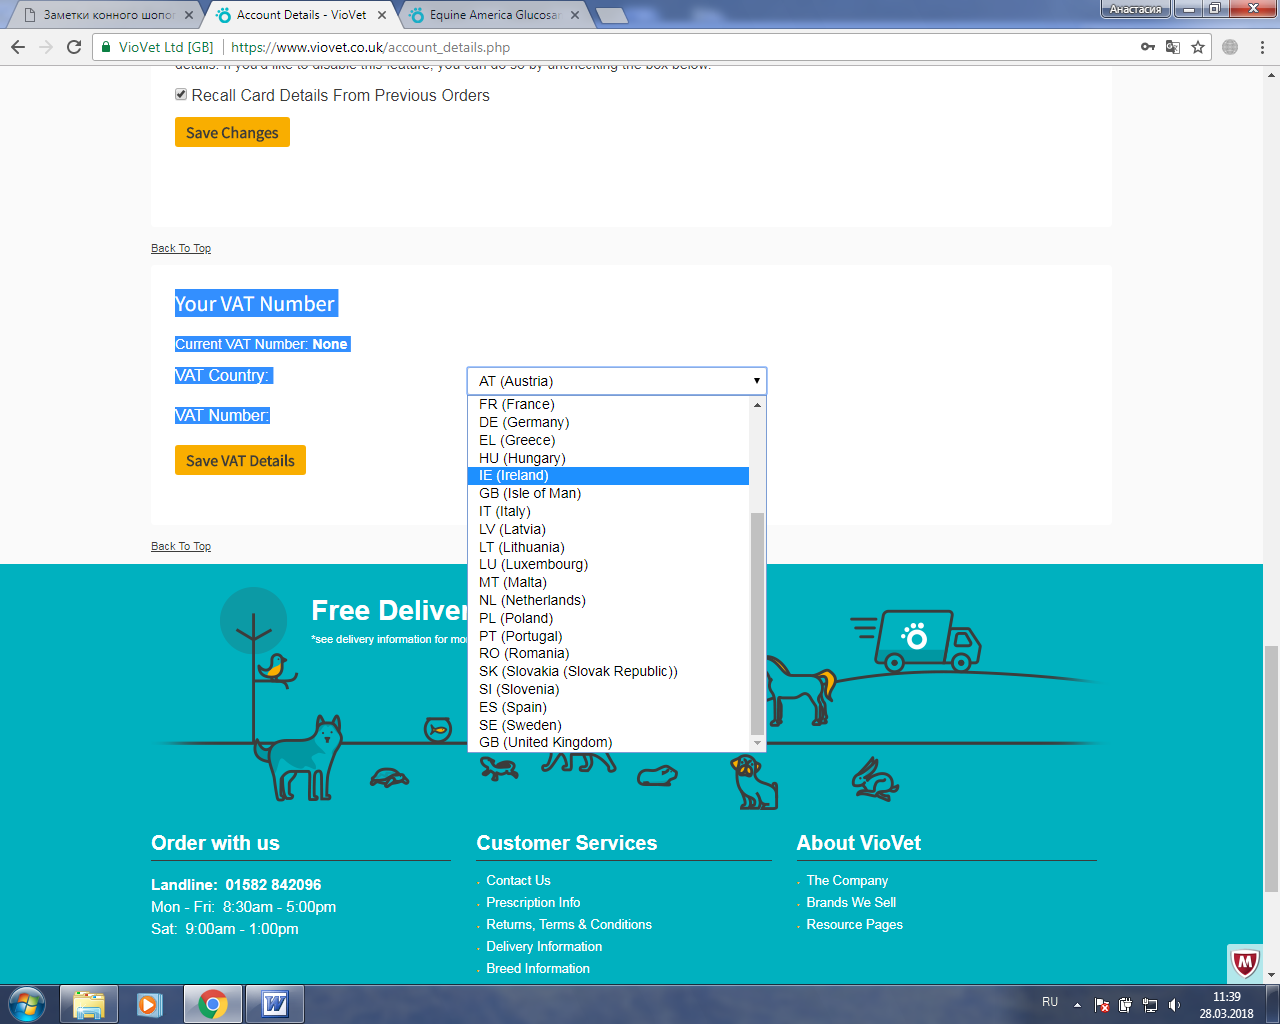Go back to the previous page

(x=18, y=47)
